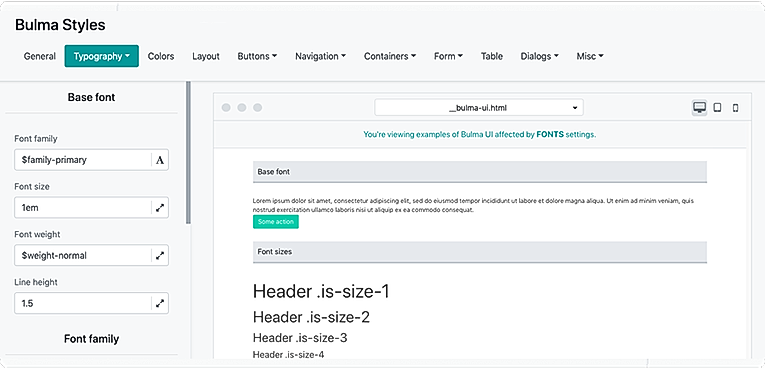The width and height of the screenshot is (765, 368).
Task: Click the Line height label
Action: coord(36,282)
